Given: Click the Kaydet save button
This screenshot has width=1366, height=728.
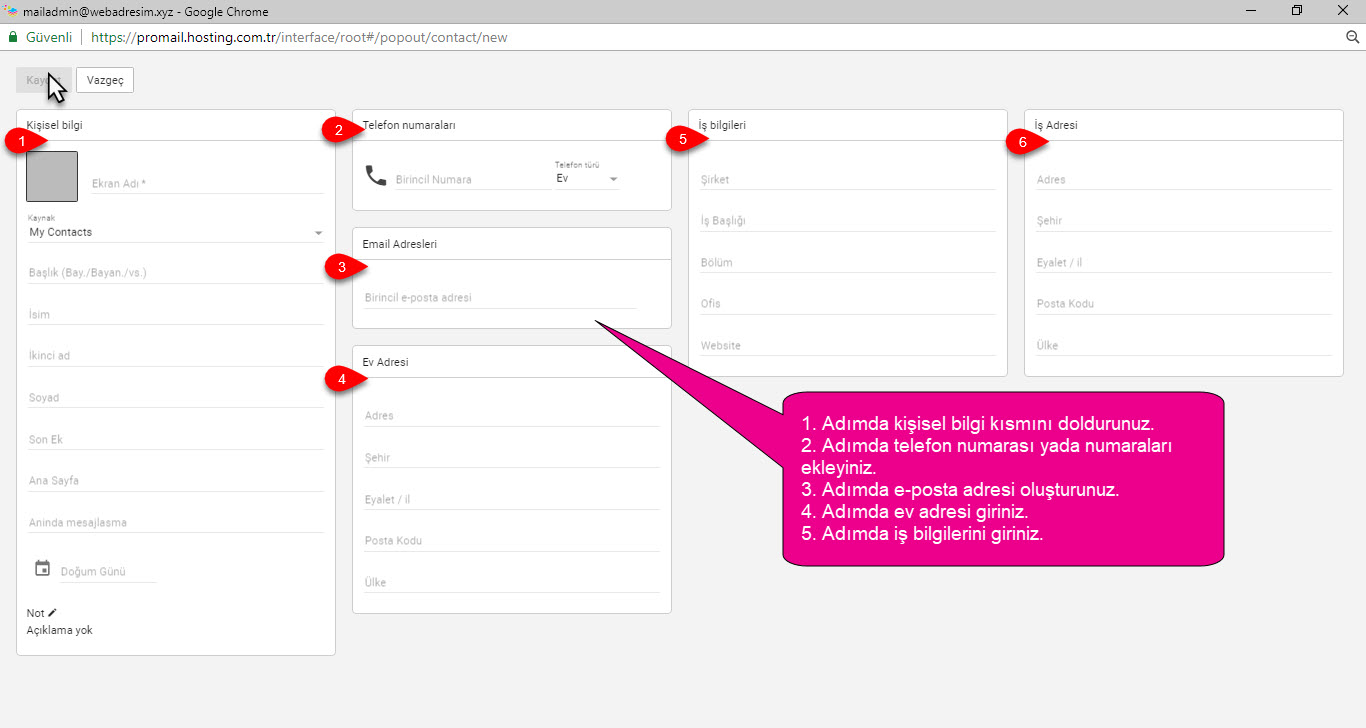Looking at the screenshot, I should (44, 80).
